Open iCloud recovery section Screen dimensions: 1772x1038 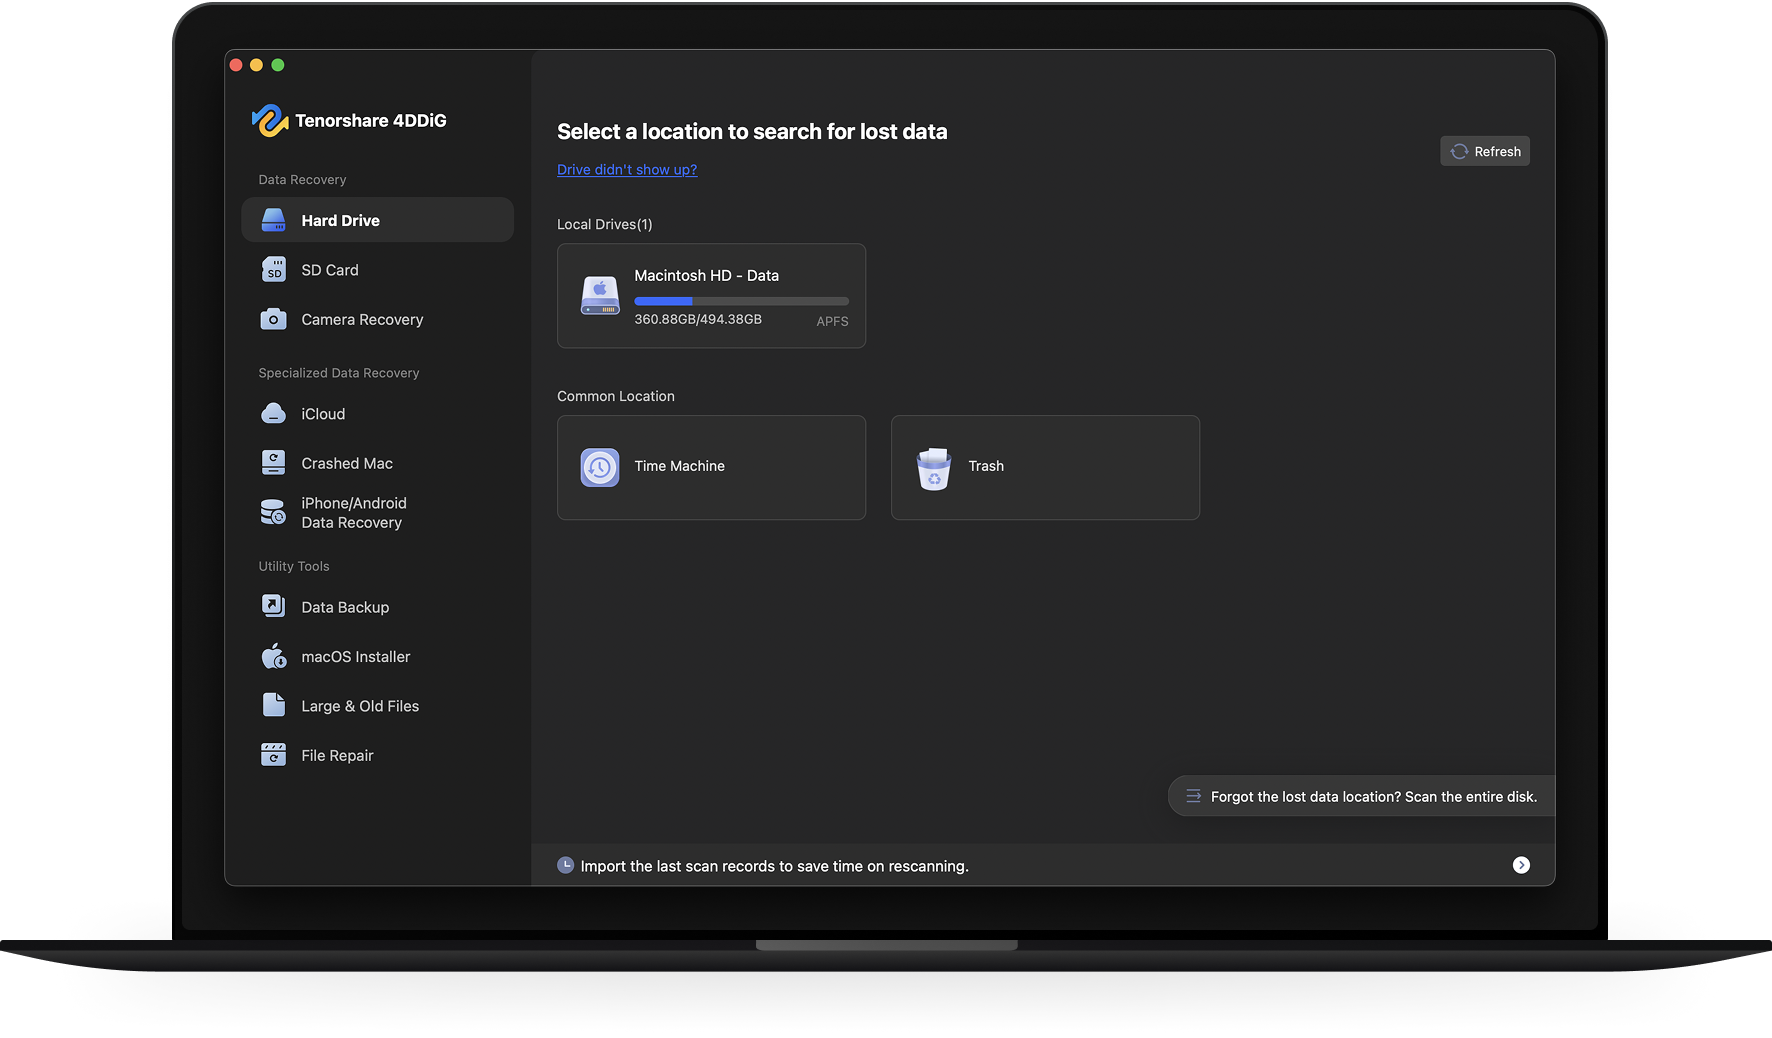378,414
